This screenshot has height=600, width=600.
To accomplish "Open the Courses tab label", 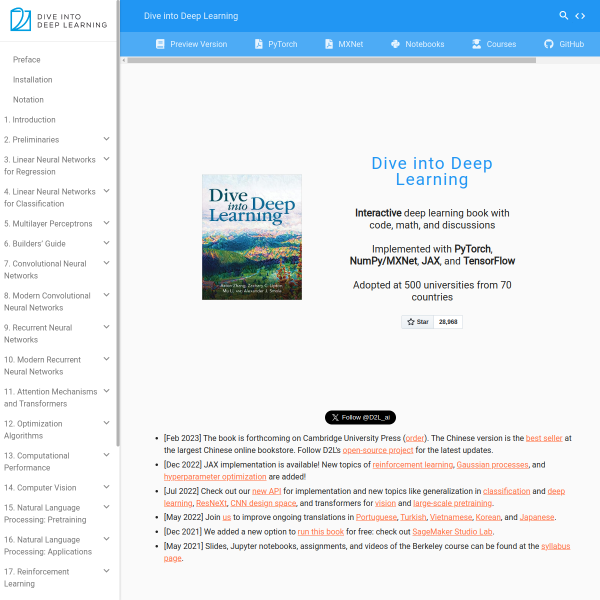I will pos(501,44).
